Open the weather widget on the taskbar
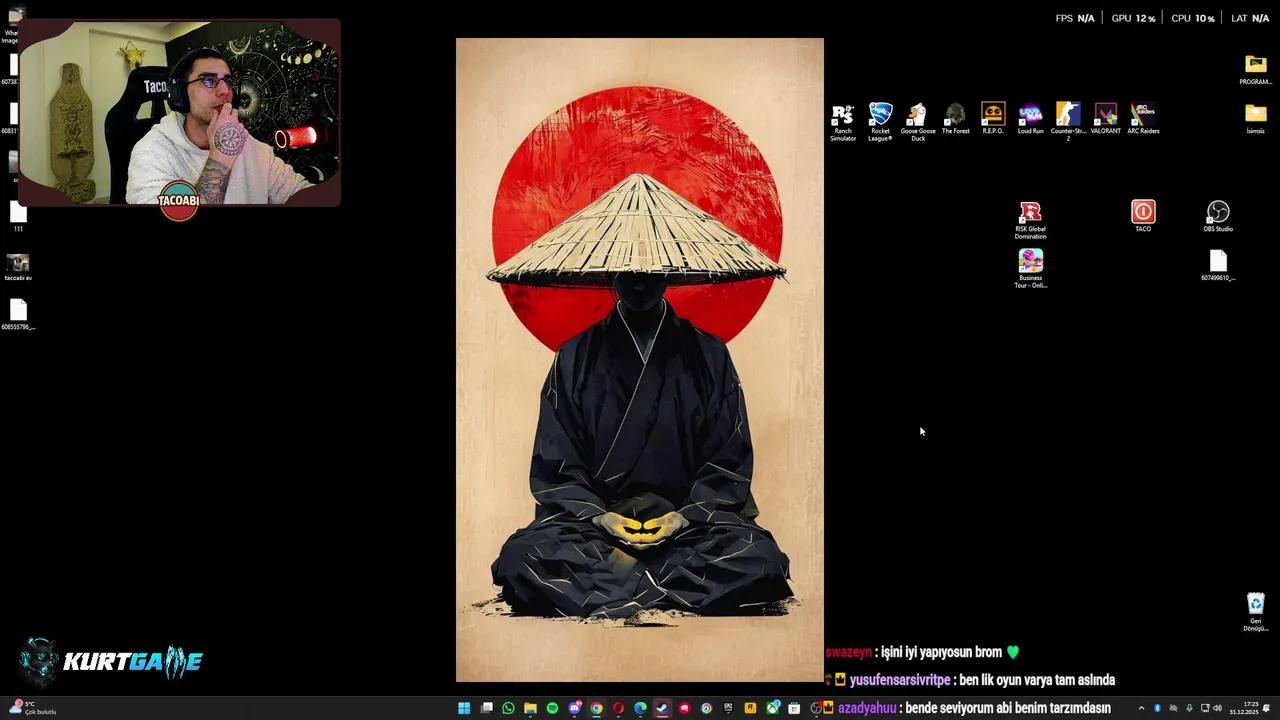 click(x=32, y=708)
